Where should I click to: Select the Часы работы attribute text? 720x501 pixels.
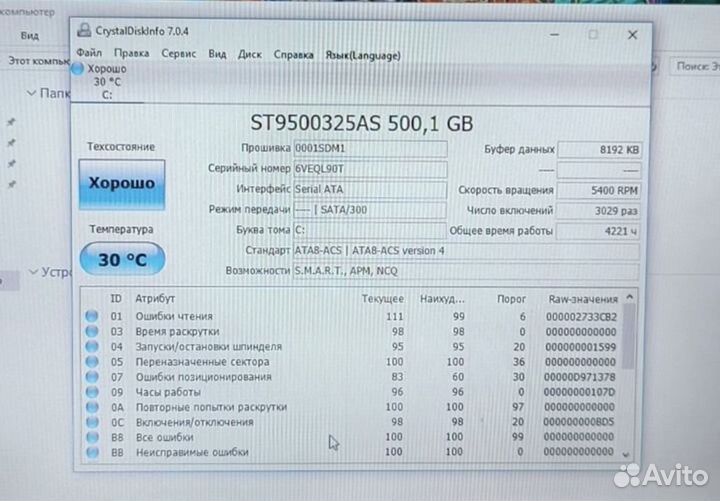point(168,392)
